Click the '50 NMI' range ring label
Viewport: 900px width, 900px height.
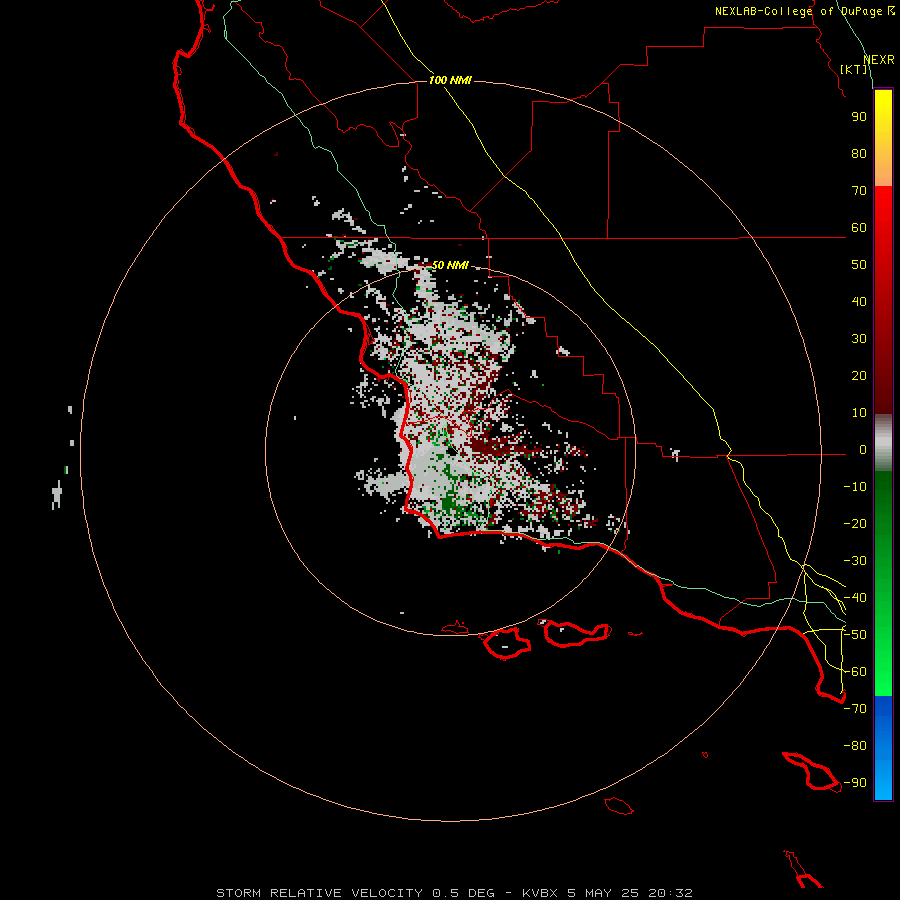pyautogui.click(x=450, y=265)
